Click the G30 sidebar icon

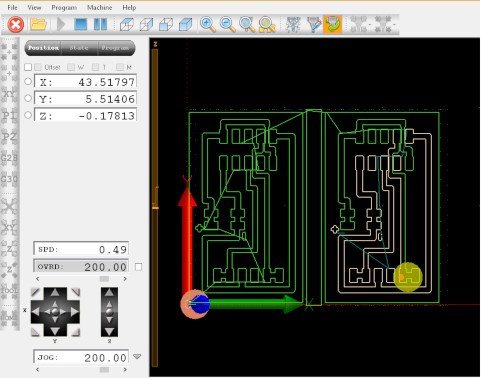click(9, 179)
